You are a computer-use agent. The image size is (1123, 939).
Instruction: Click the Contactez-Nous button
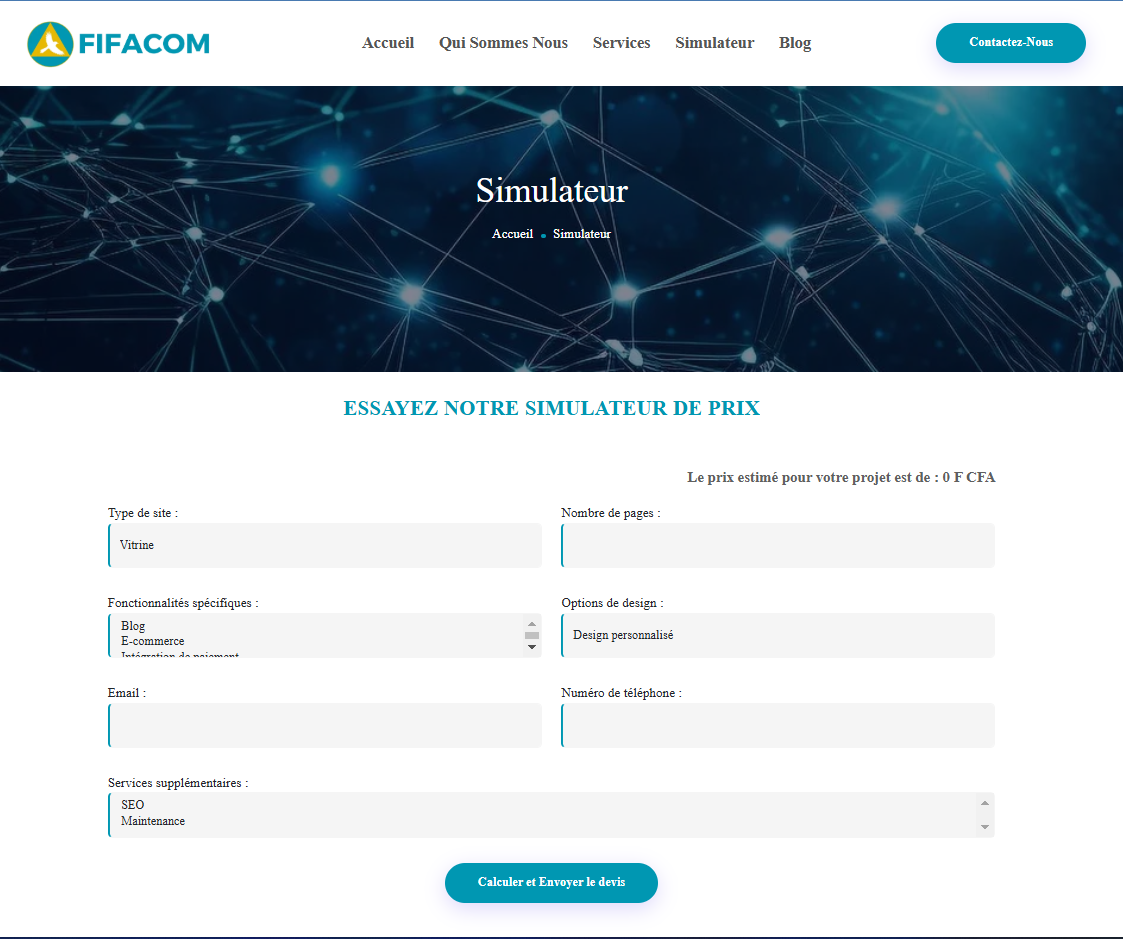[x=1010, y=42]
